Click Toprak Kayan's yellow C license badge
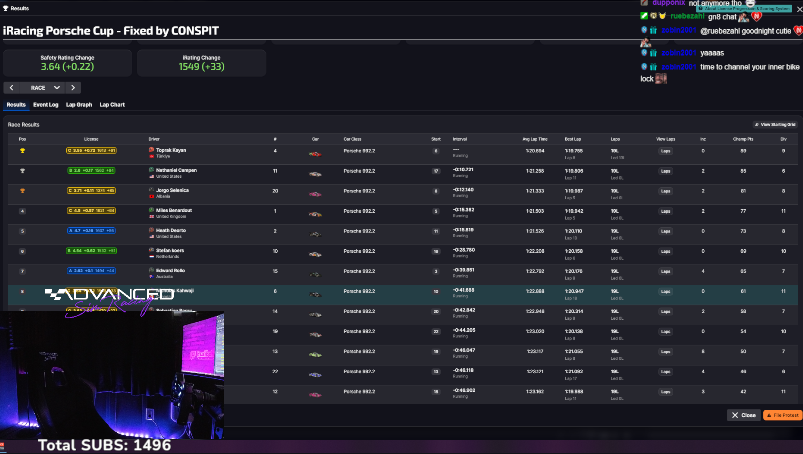 pyautogui.click(x=91, y=150)
